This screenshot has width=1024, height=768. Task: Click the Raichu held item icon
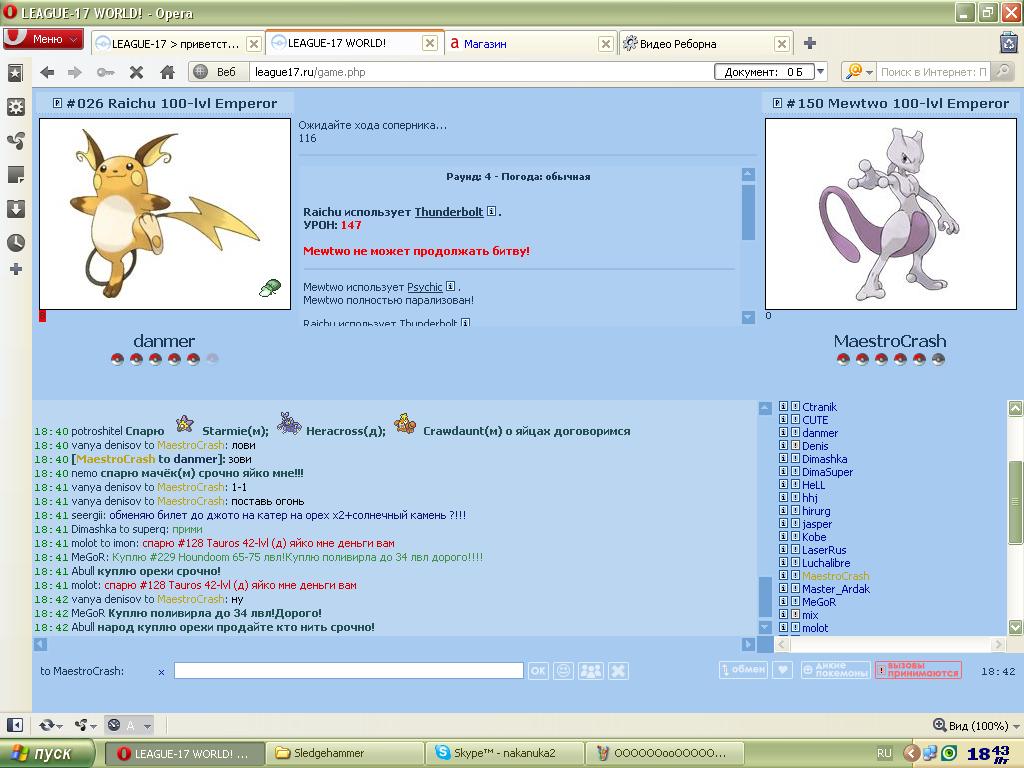(x=270, y=287)
